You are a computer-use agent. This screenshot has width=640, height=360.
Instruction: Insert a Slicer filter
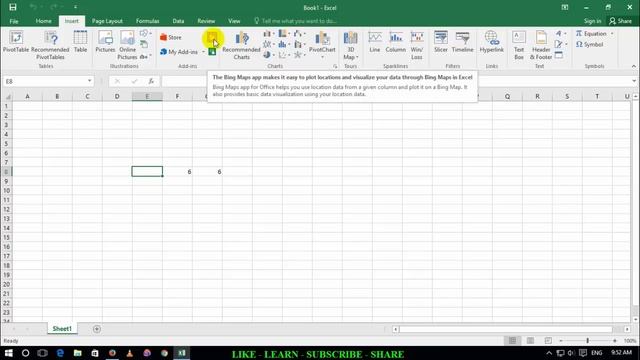click(x=441, y=42)
